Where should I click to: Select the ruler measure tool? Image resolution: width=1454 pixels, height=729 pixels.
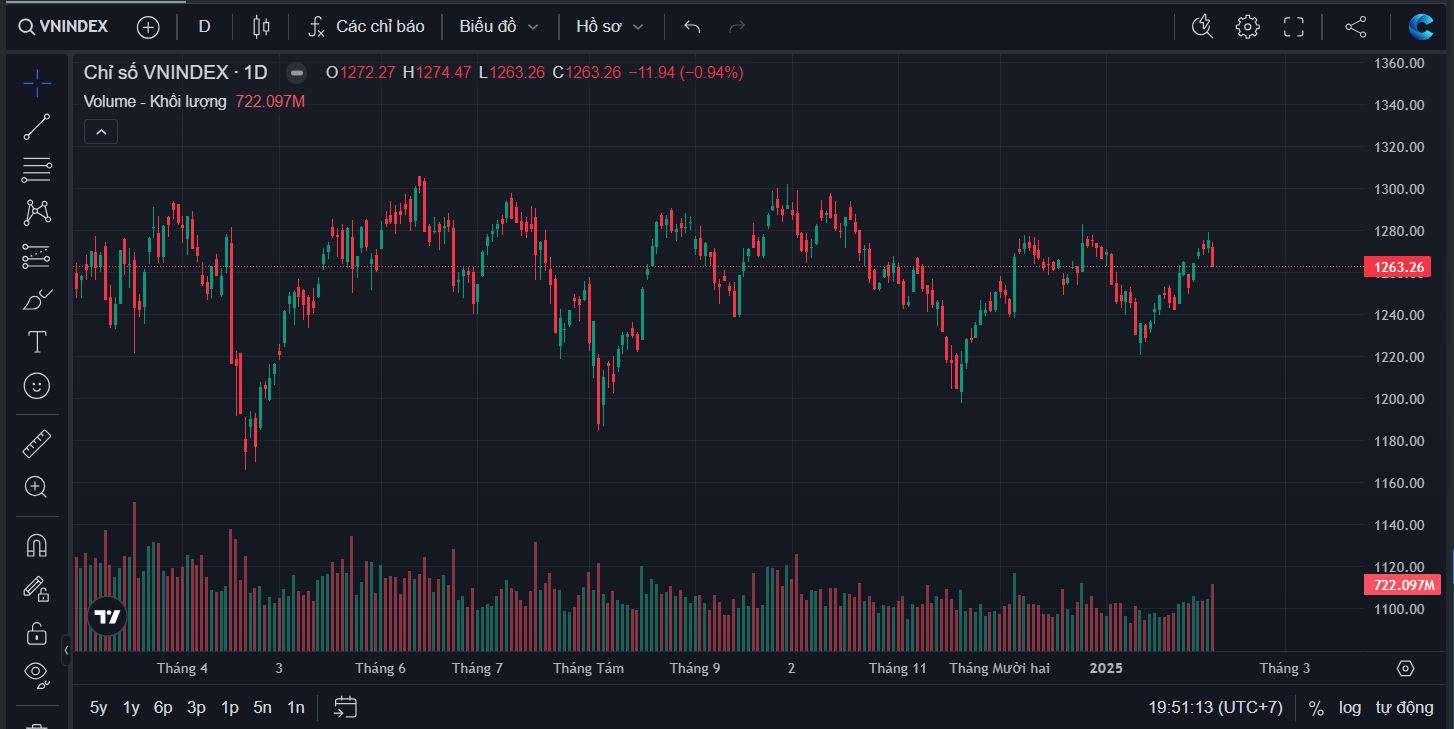(x=37, y=443)
